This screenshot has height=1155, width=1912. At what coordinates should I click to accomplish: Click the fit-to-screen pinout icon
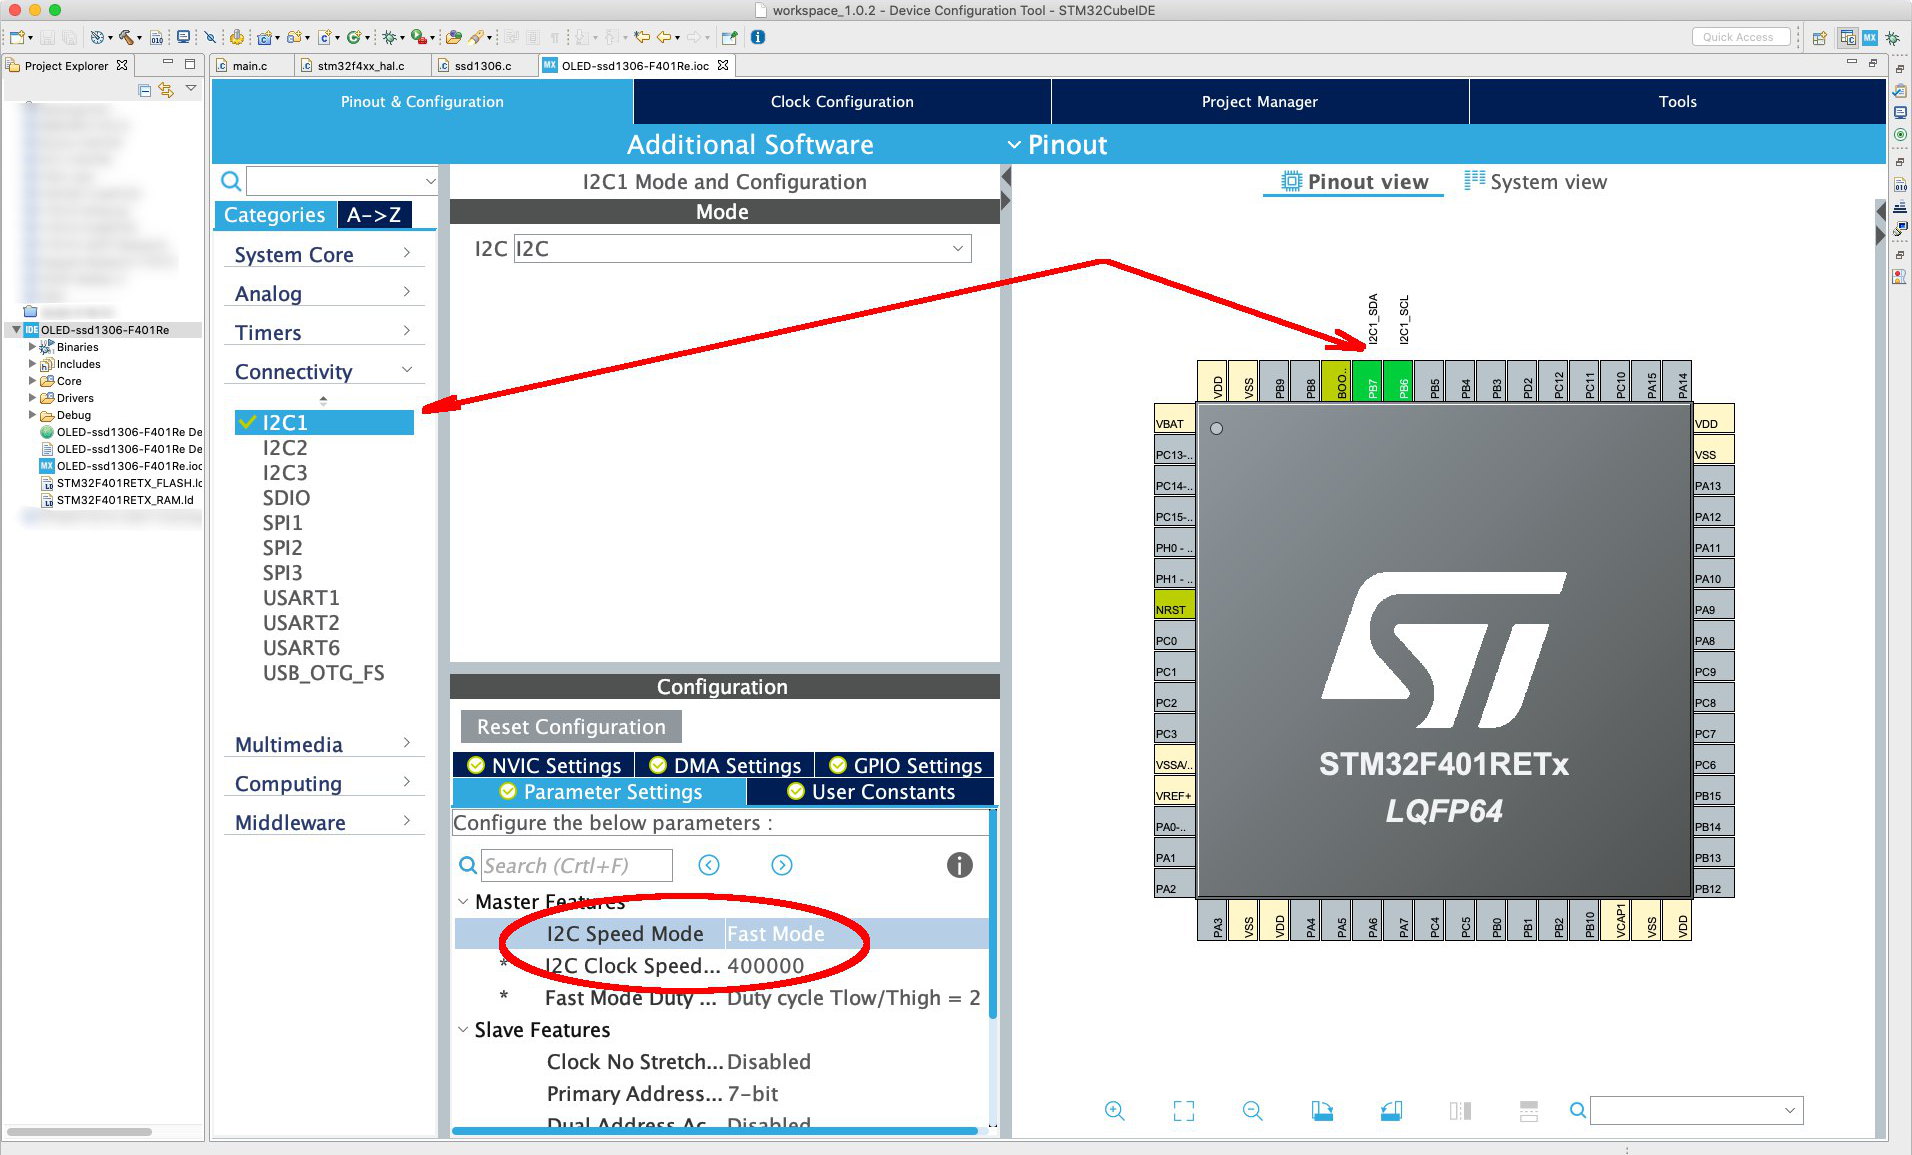(1183, 1111)
